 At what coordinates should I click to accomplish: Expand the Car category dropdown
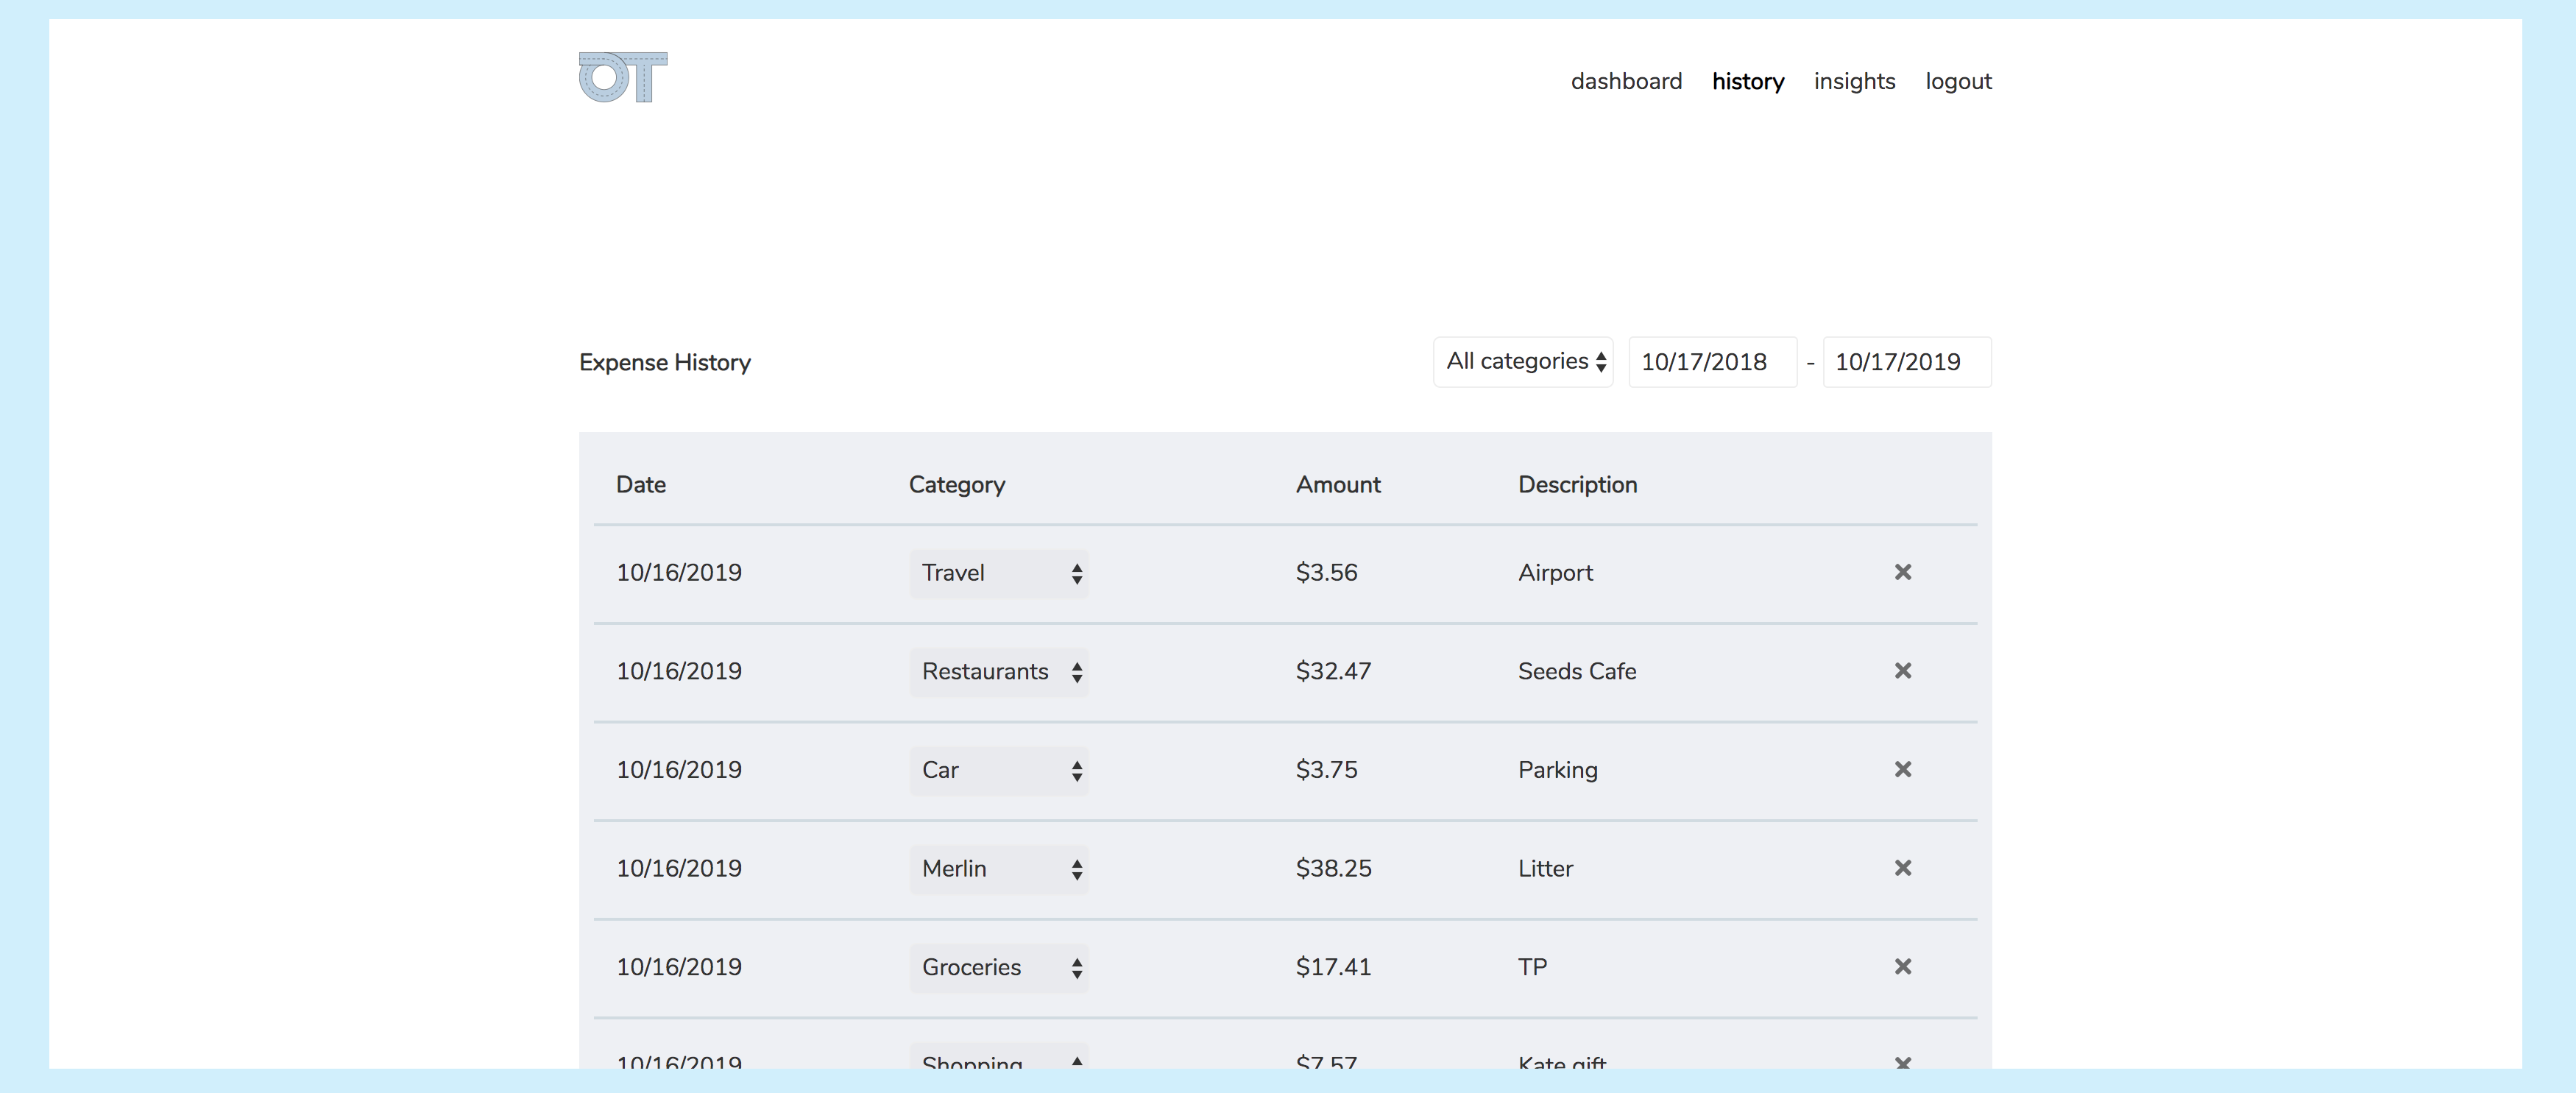coord(998,770)
